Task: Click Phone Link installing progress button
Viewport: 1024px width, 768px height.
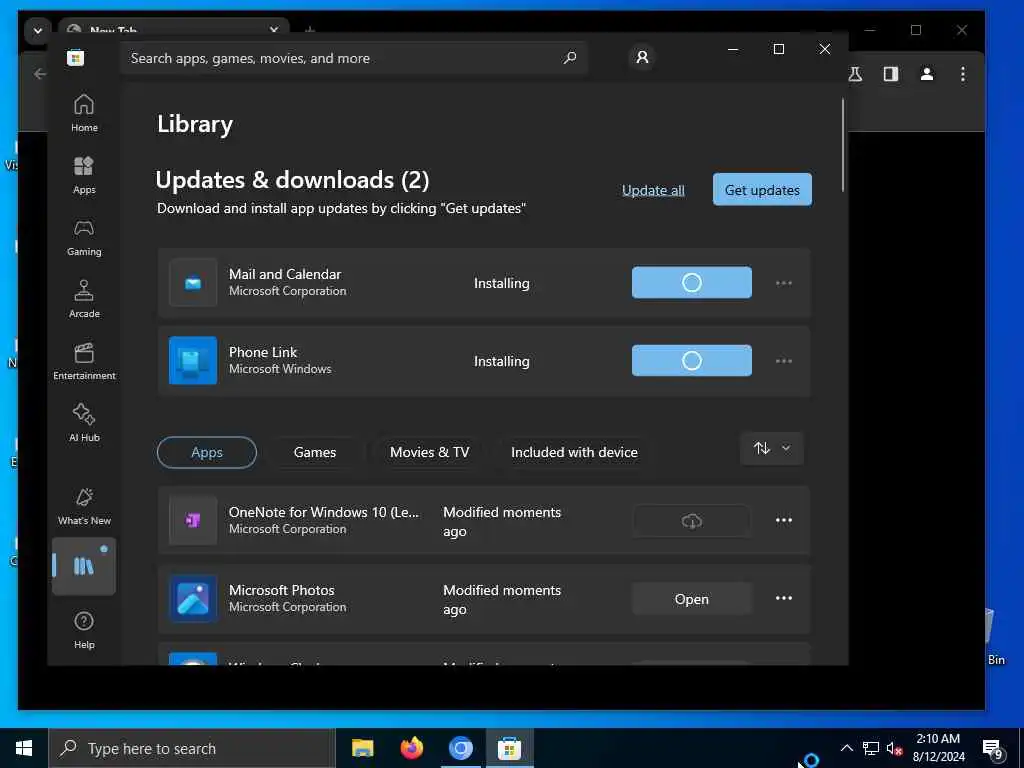Action: coord(692,360)
